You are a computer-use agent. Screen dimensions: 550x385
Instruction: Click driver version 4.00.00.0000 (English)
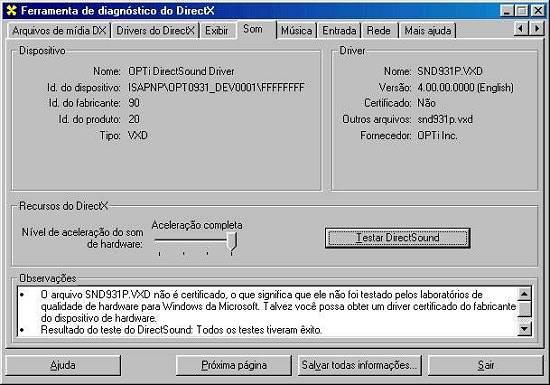465,87
